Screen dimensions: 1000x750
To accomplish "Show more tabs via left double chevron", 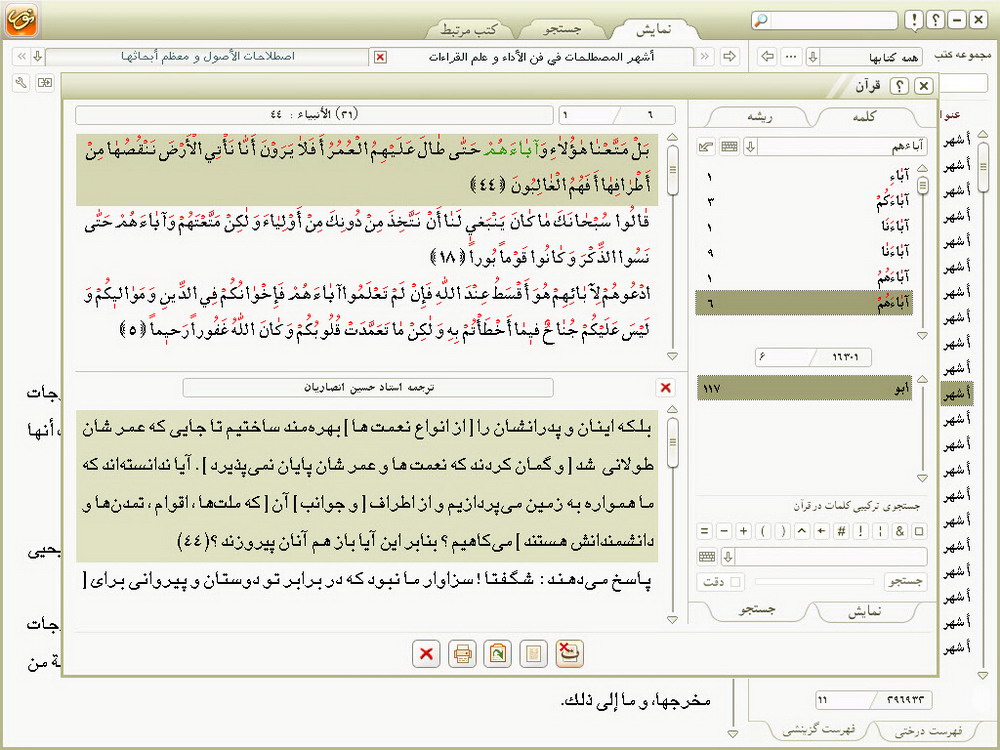I will 22,57.
